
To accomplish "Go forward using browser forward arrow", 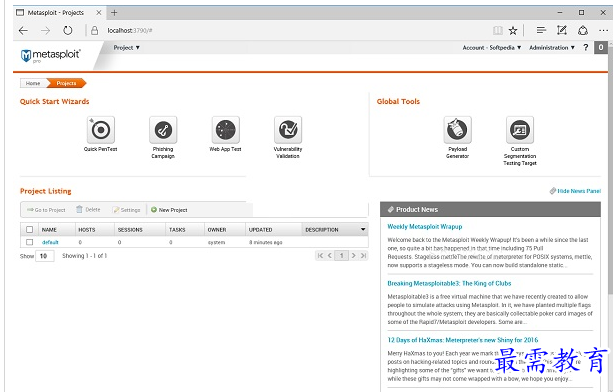I will tap(46, 30).
